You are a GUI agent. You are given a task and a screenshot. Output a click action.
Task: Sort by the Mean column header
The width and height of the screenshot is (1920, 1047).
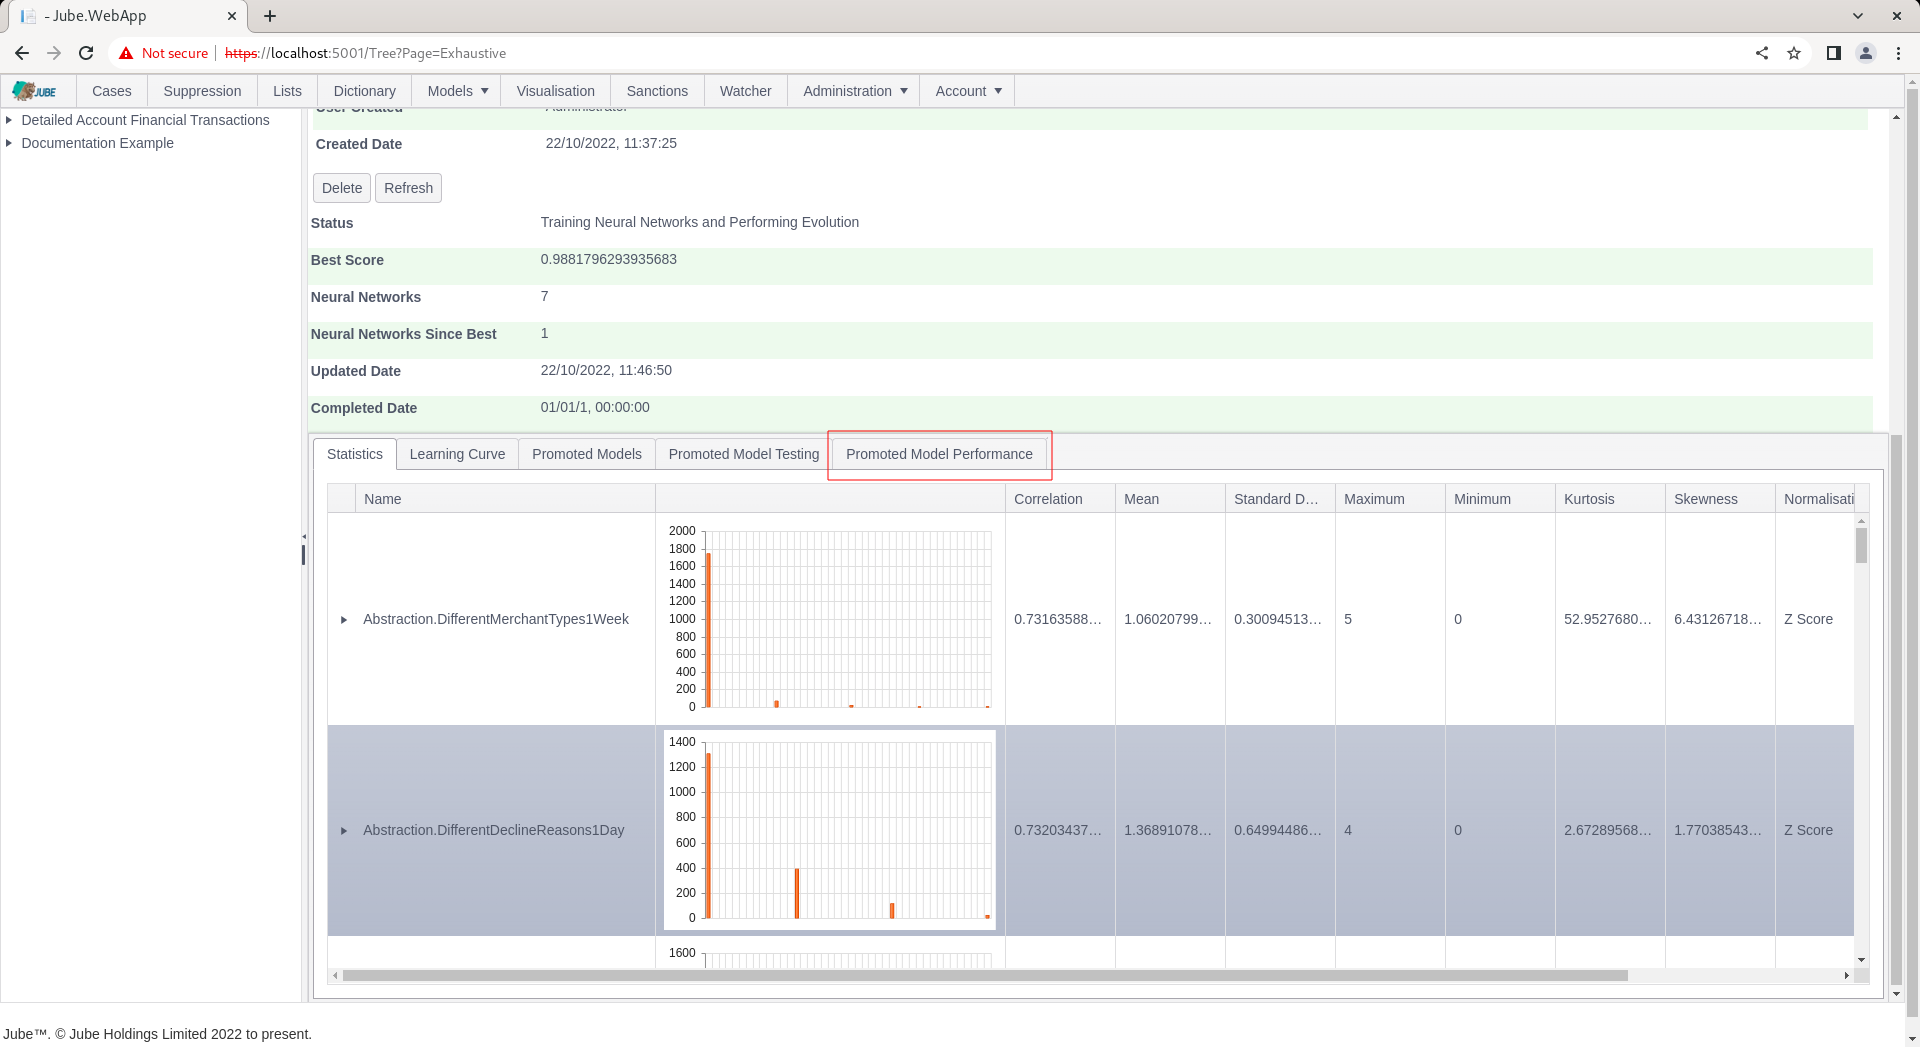[1170, 499]
